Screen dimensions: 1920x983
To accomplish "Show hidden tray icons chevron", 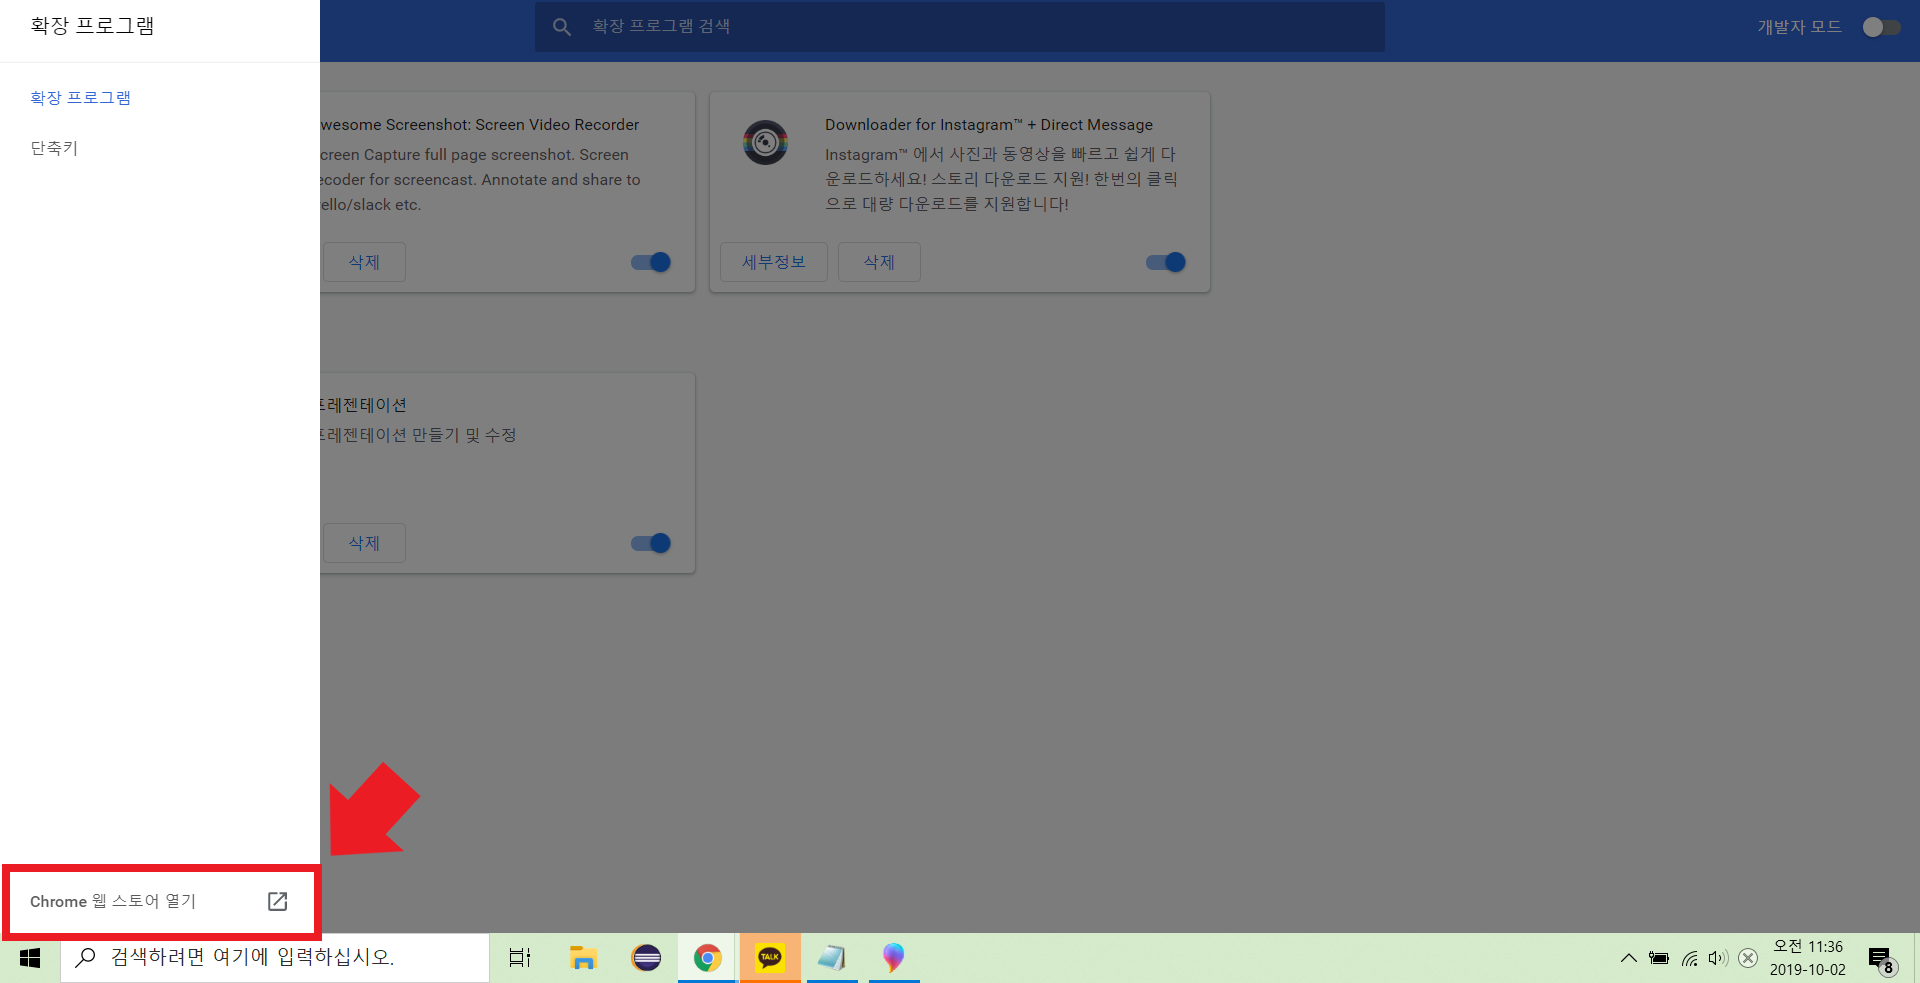I will [x=1629, y=958].
